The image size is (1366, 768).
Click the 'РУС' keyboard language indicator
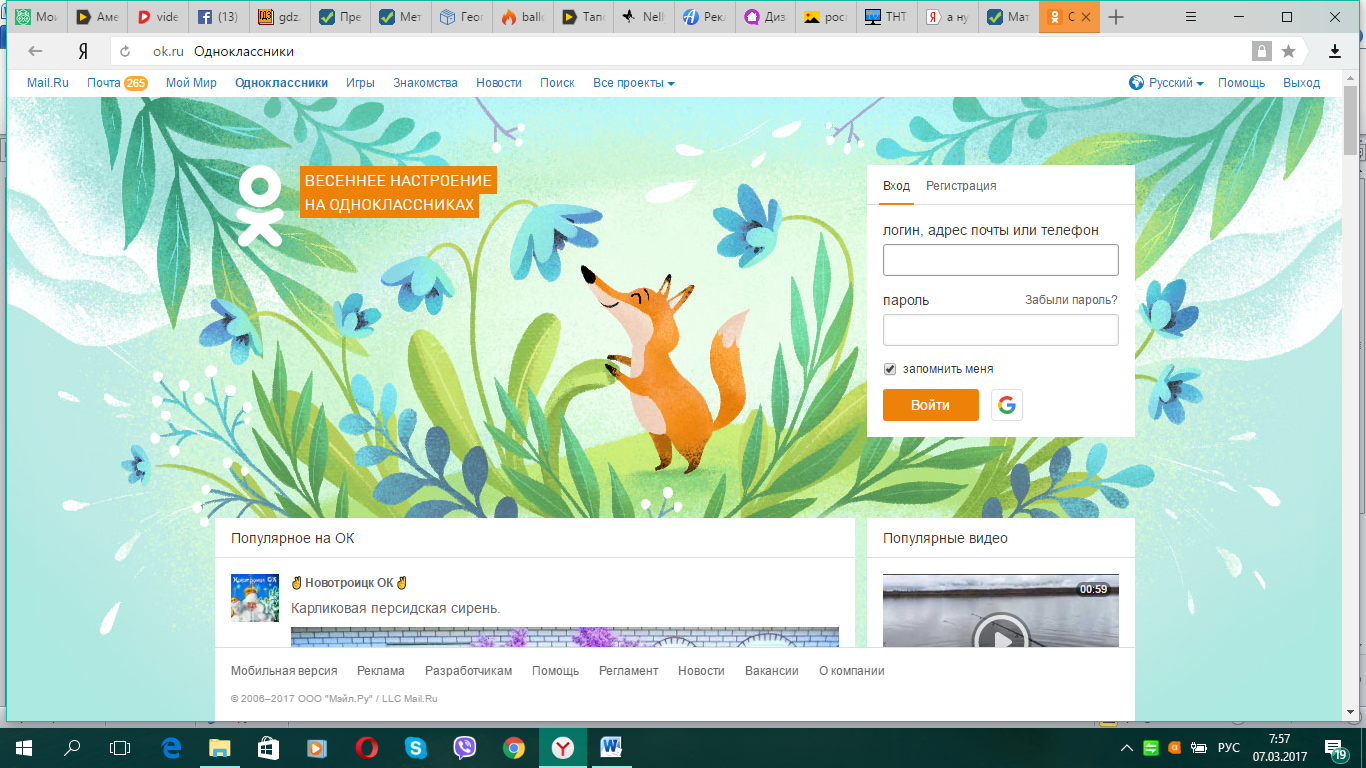[1229, 748]
